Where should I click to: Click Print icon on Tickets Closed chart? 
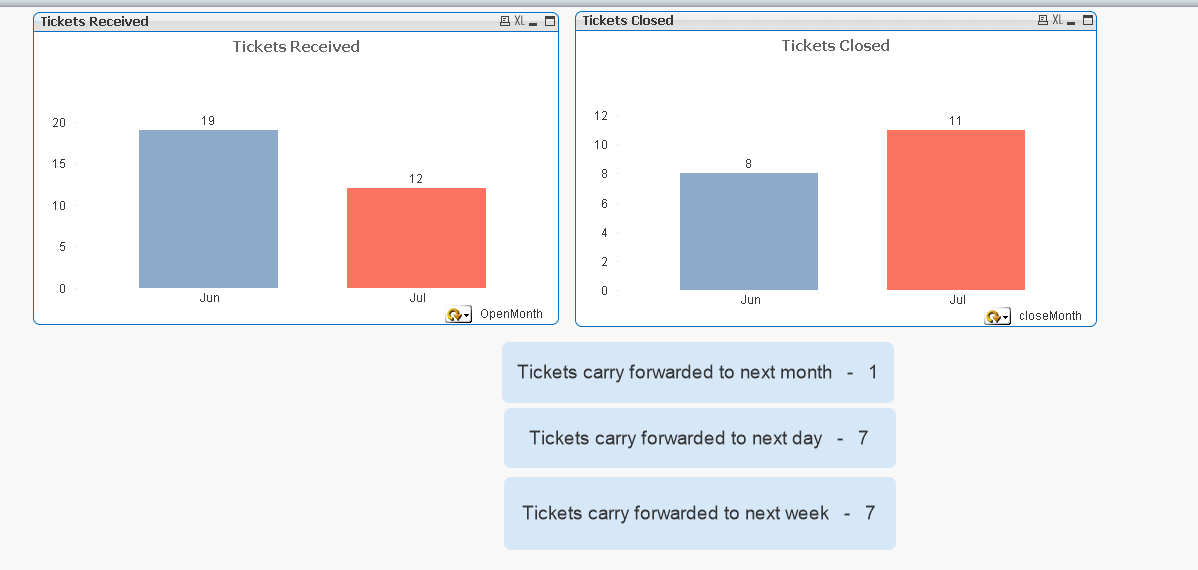click(1043, 20)
